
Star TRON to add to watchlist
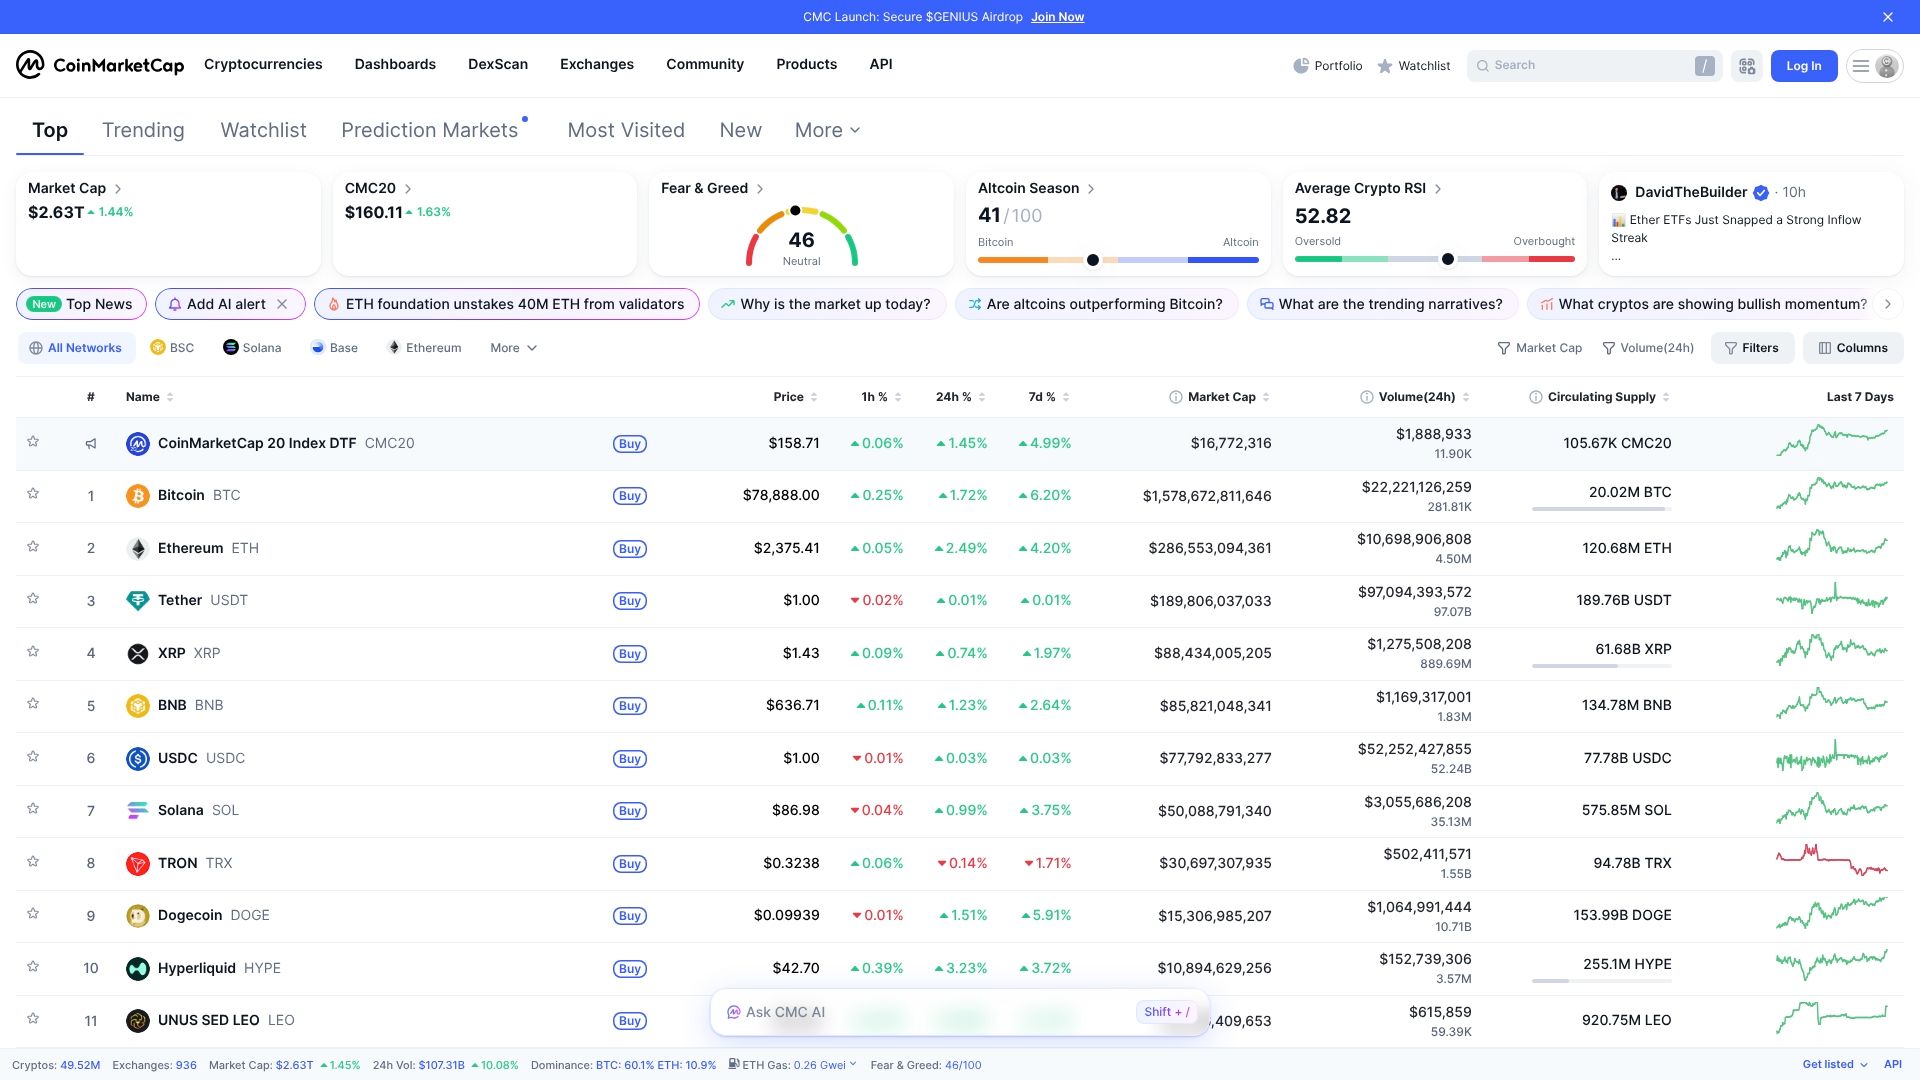coord(33,862)
